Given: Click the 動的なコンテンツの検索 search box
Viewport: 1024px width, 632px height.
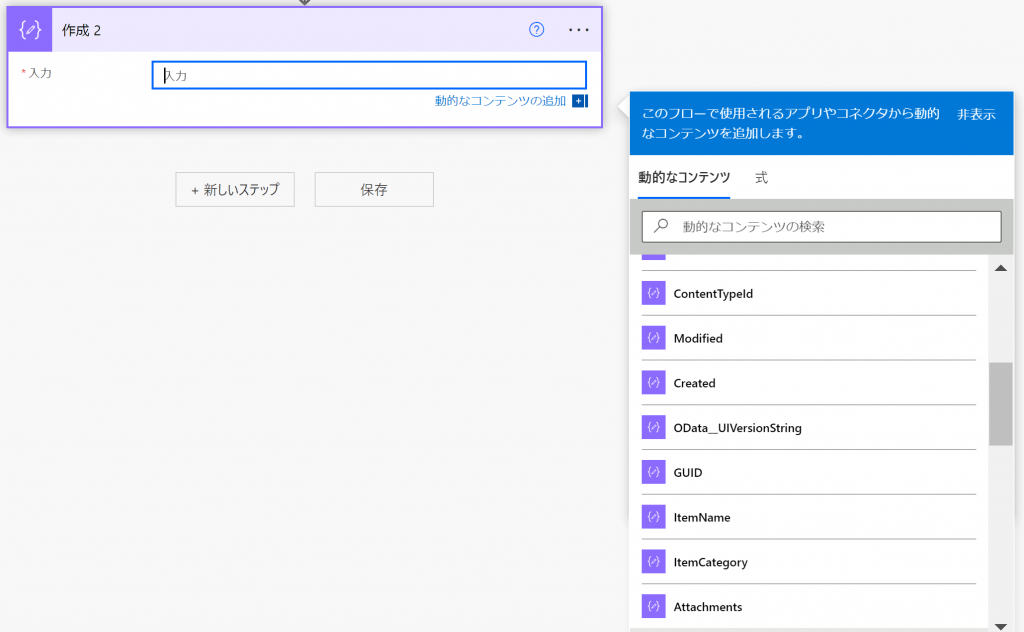Looking at the screenshot, I should tap(822, 227).
